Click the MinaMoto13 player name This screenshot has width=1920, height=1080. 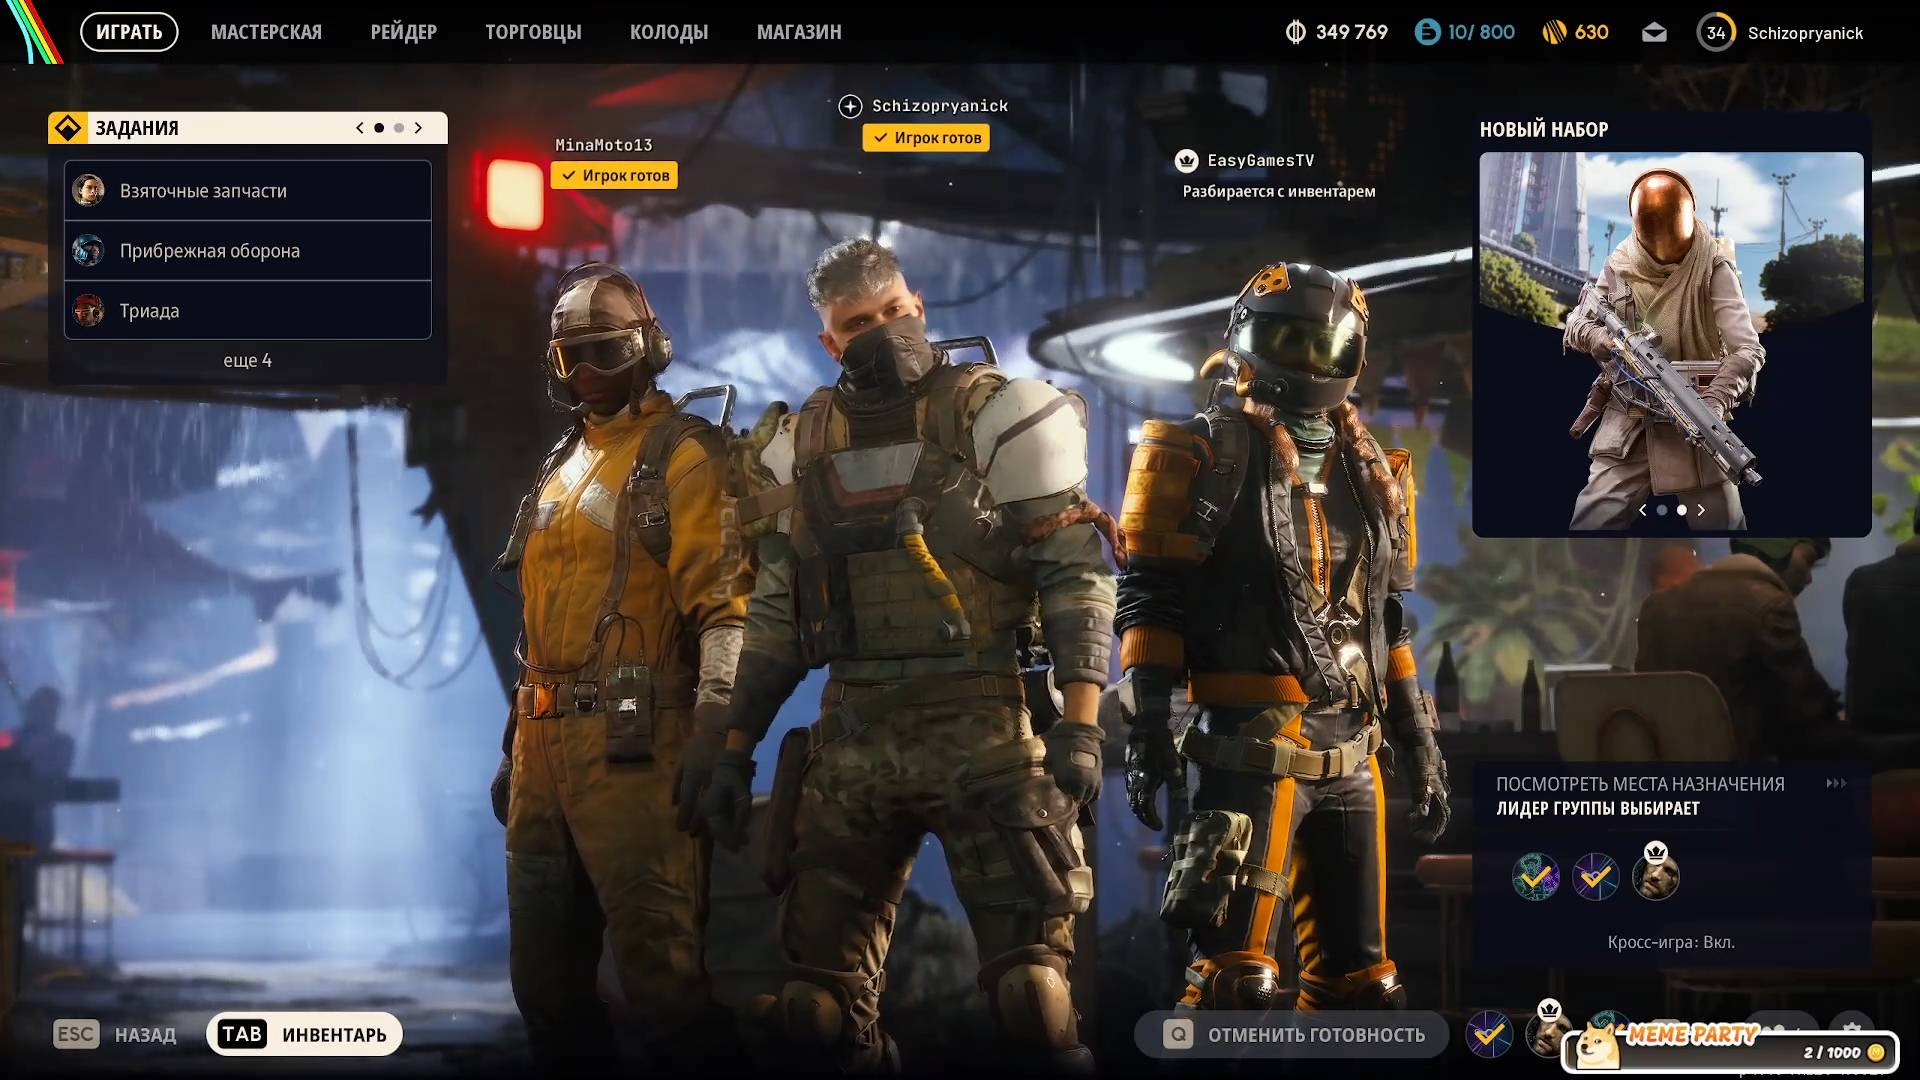(x=604, y=145)
